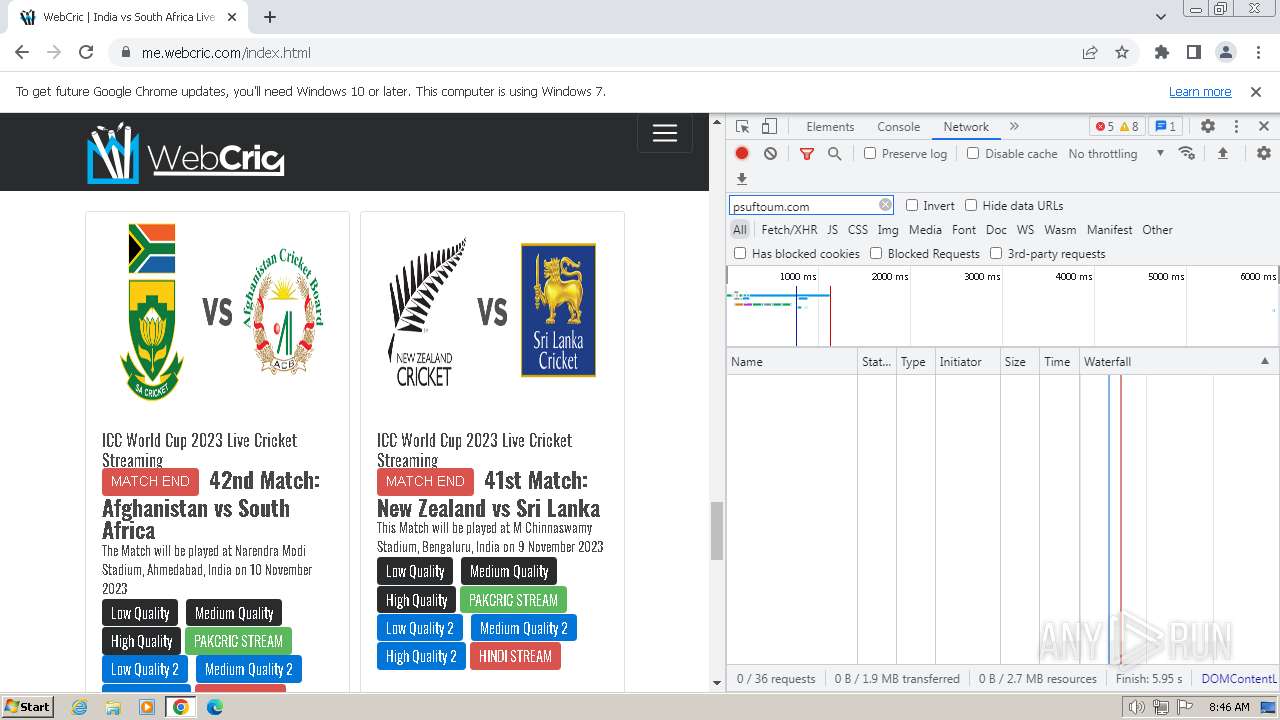Screen dimensions: 1280x720
Task: Open Chrome extensions puzzle icon
Action: pyautogui.click(x=1162, y=53)
